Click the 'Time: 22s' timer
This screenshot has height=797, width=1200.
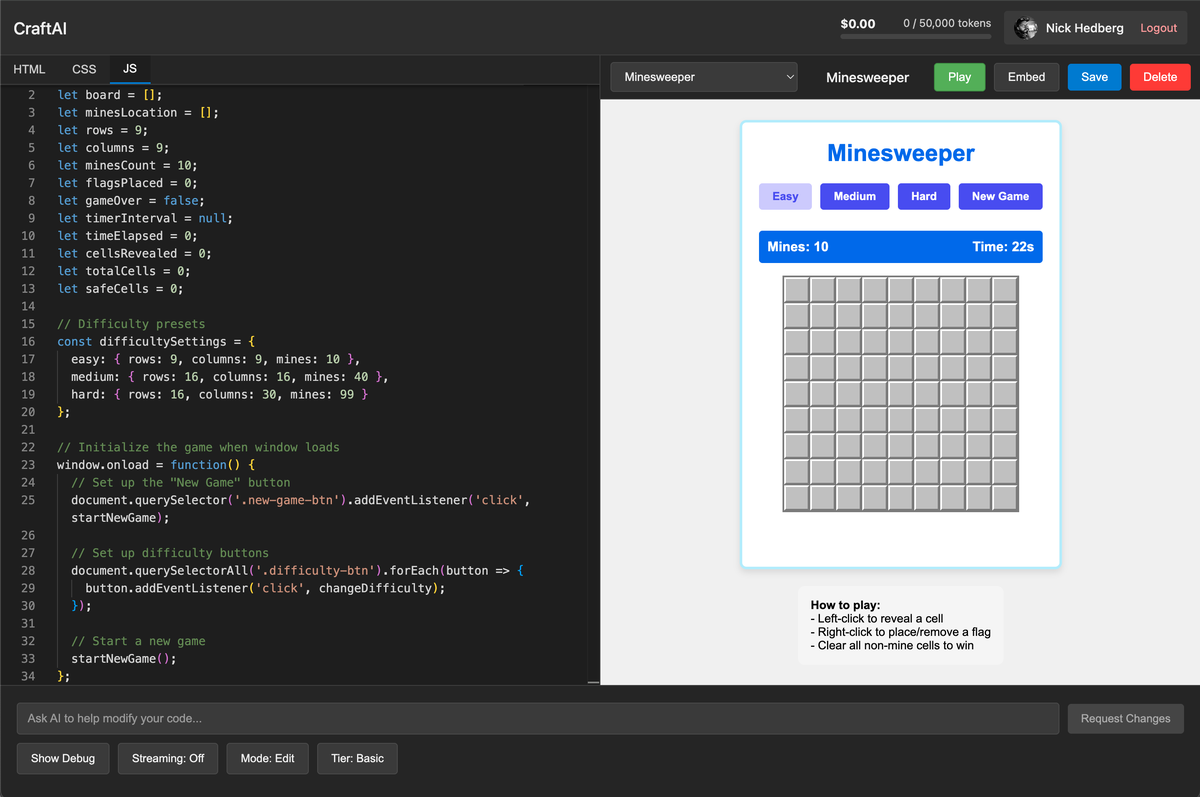pos(1003,246)
